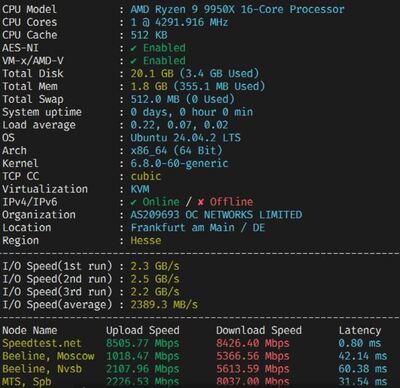
Task: Click the IPv4/IPv6 label
Action: [30, 202]
